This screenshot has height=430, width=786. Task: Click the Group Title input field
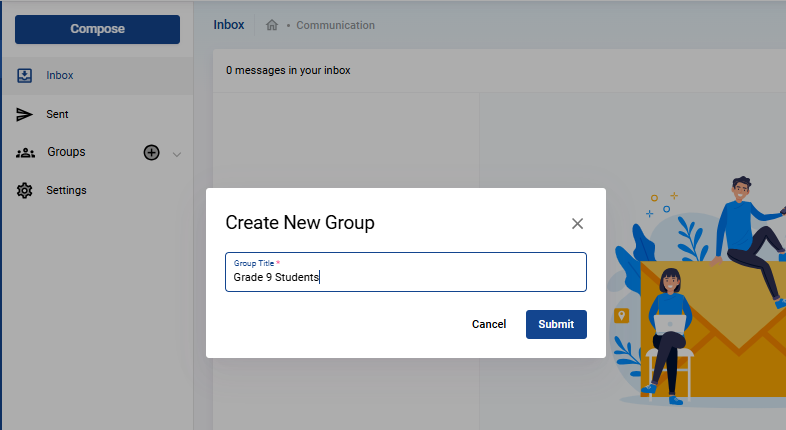point(406,272)
